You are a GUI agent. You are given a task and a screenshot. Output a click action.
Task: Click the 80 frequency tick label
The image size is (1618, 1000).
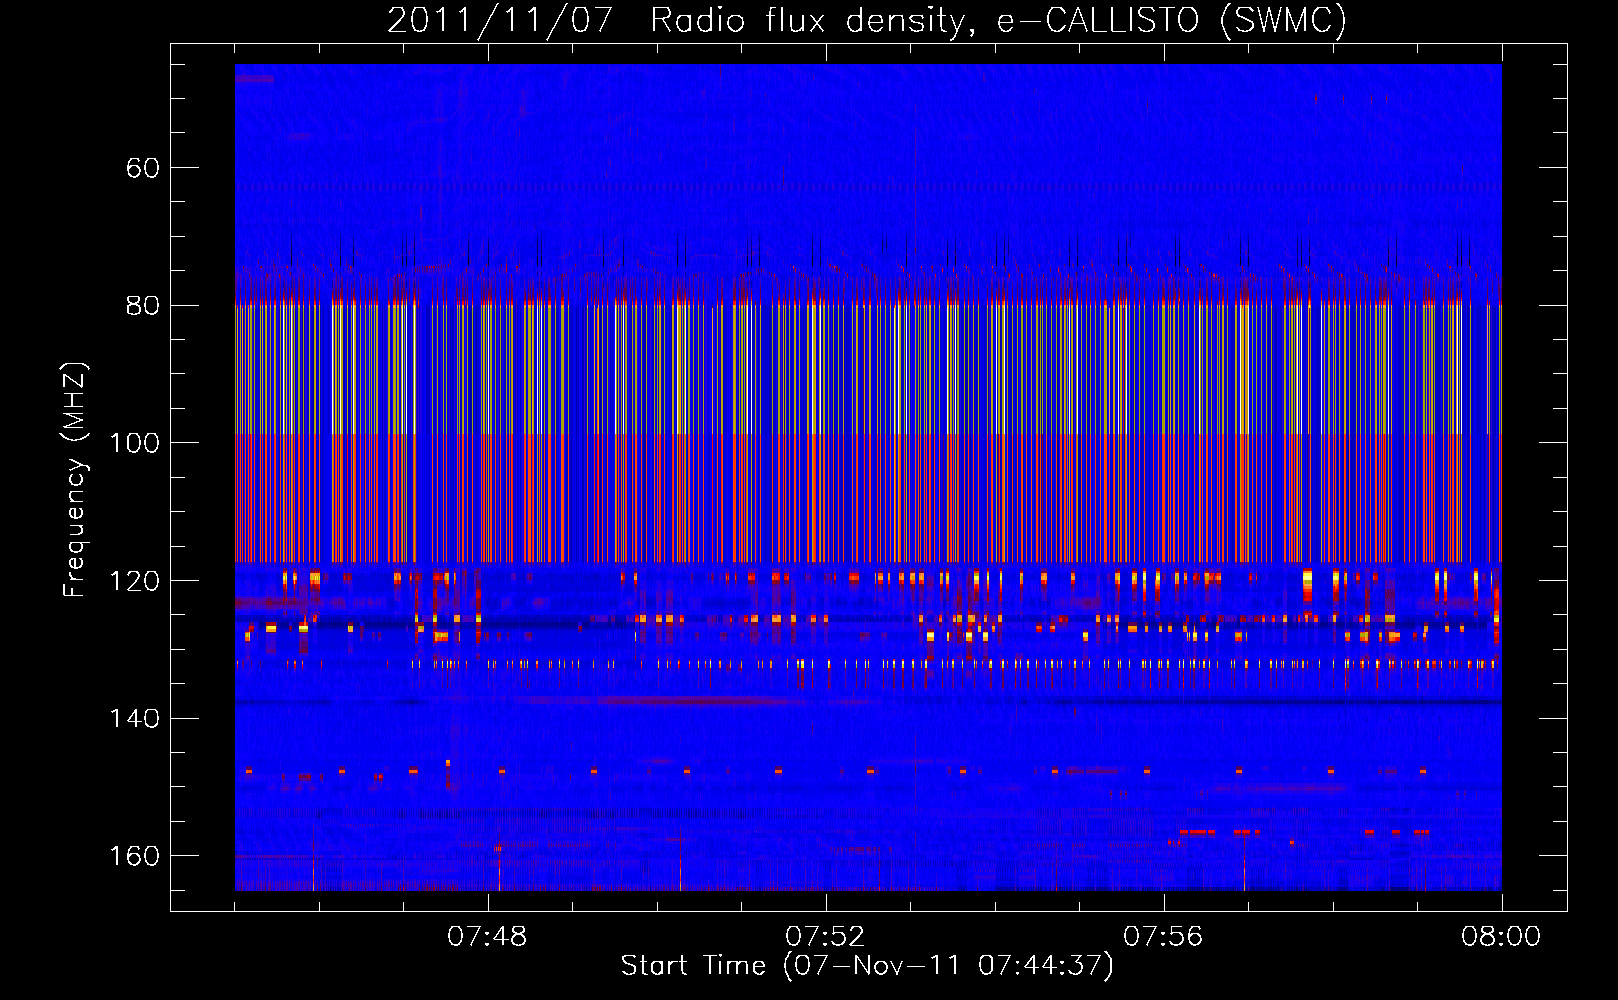click(143, 306)
